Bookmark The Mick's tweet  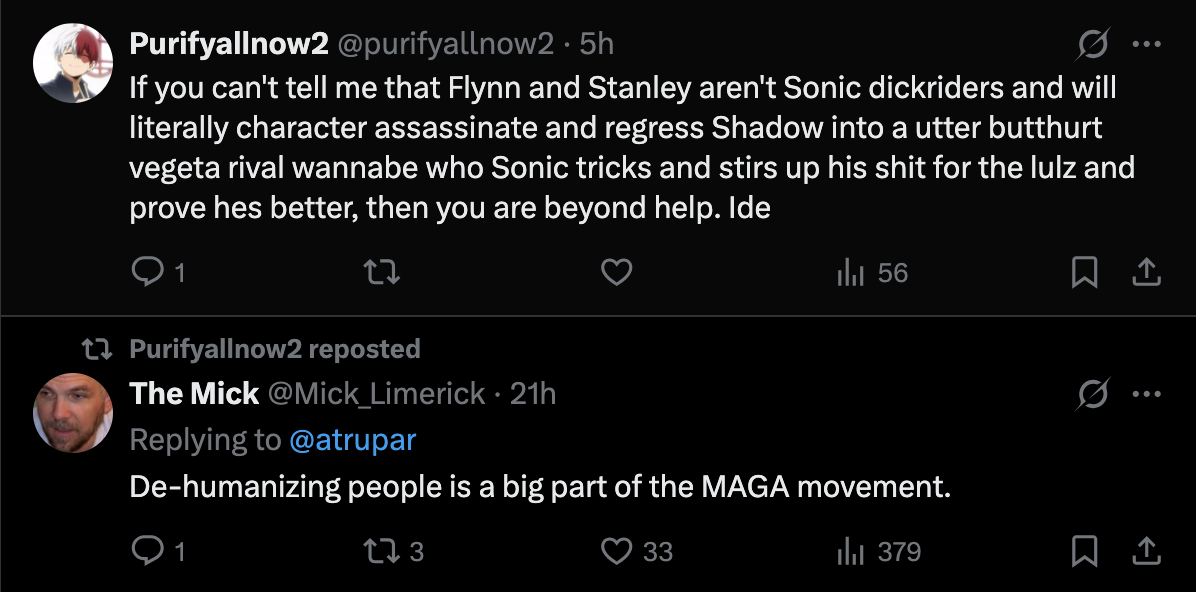1084,551
